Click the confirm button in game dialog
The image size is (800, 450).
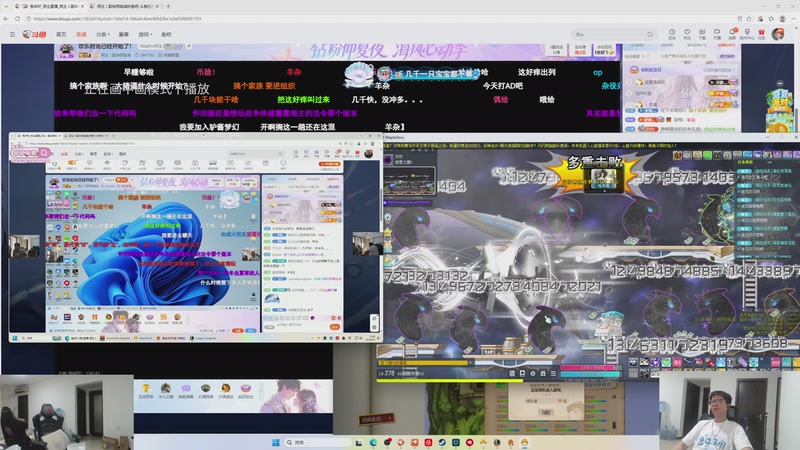(546, 412)
